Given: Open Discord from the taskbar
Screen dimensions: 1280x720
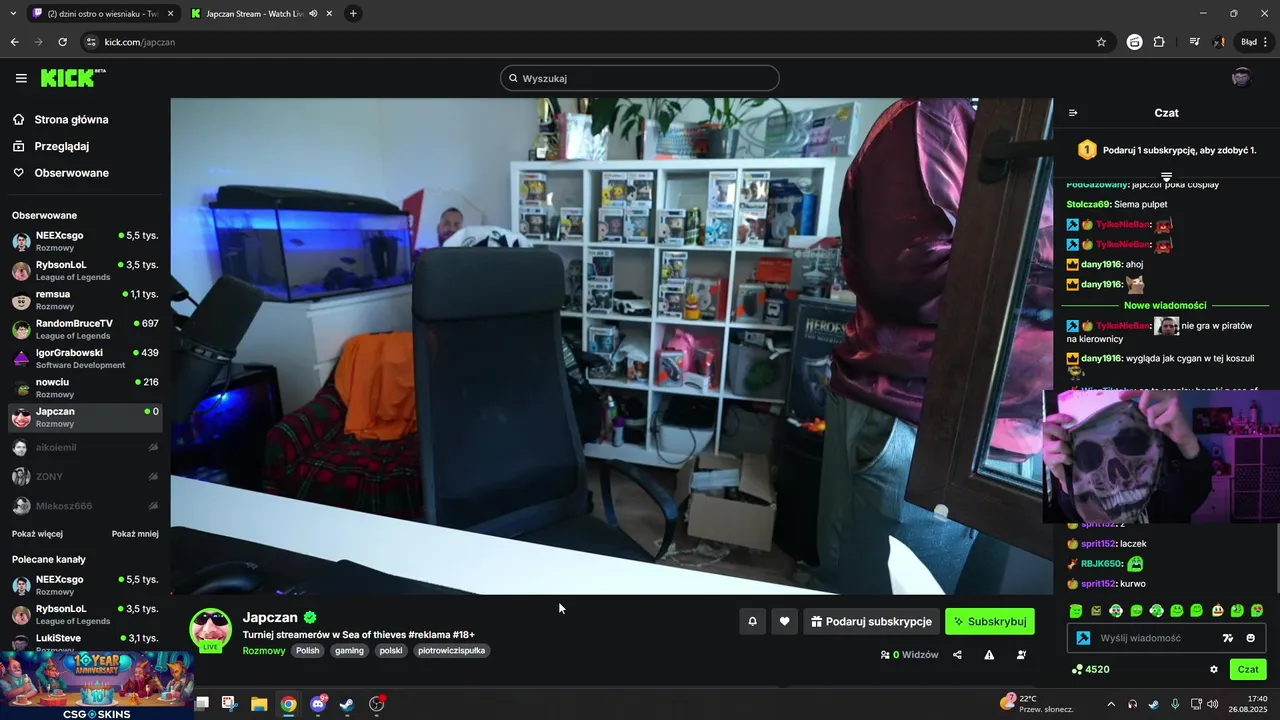Looking at the screenshot, I should point(319,704).
